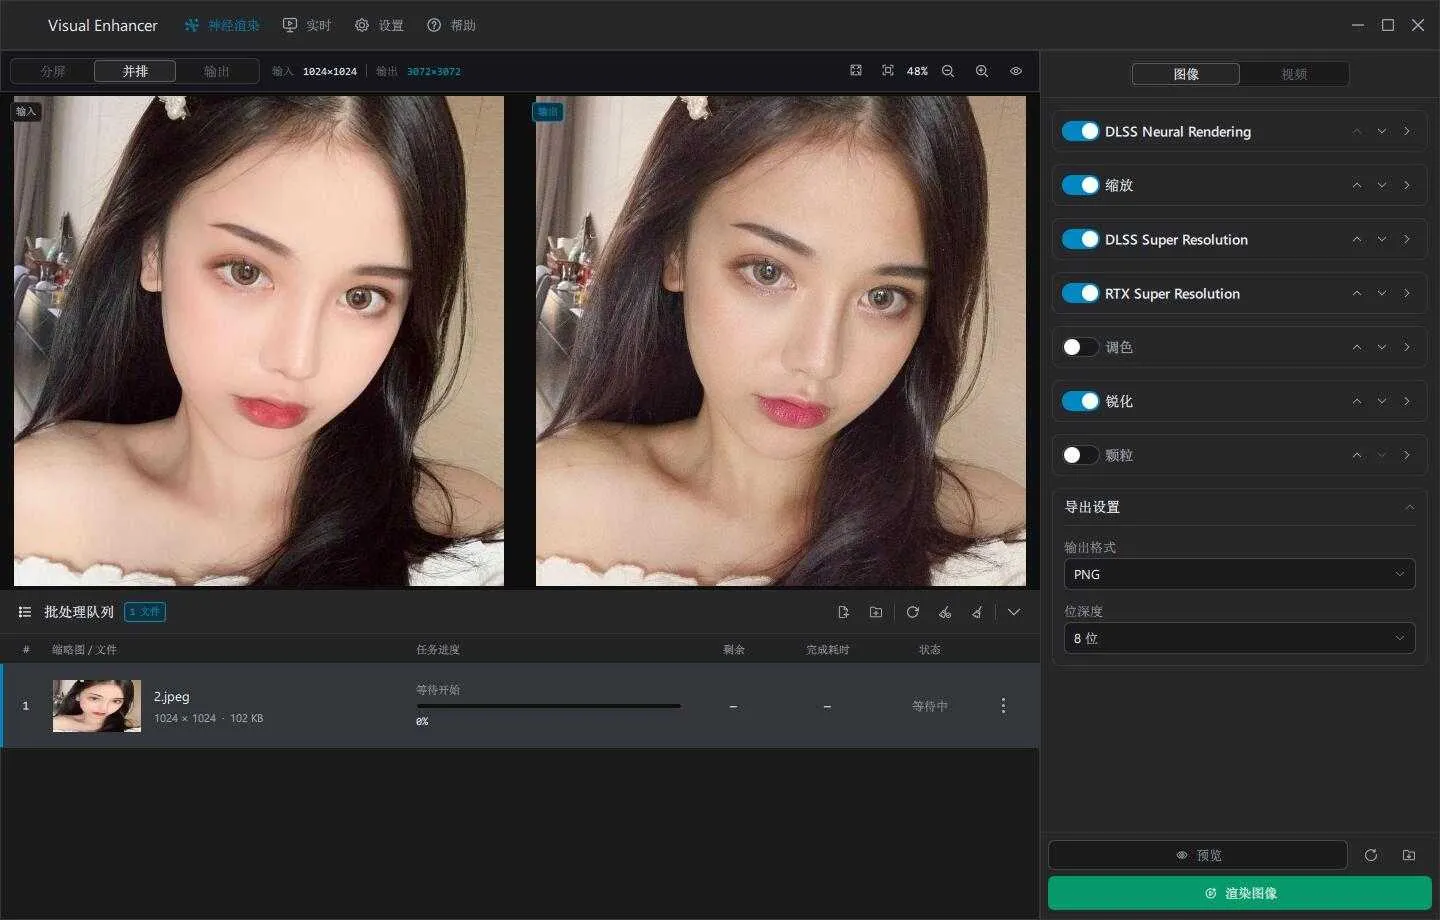Open the 神经渲染 menu tab
This screenshot has width=1440, height=920.
(x=222, y=25)
